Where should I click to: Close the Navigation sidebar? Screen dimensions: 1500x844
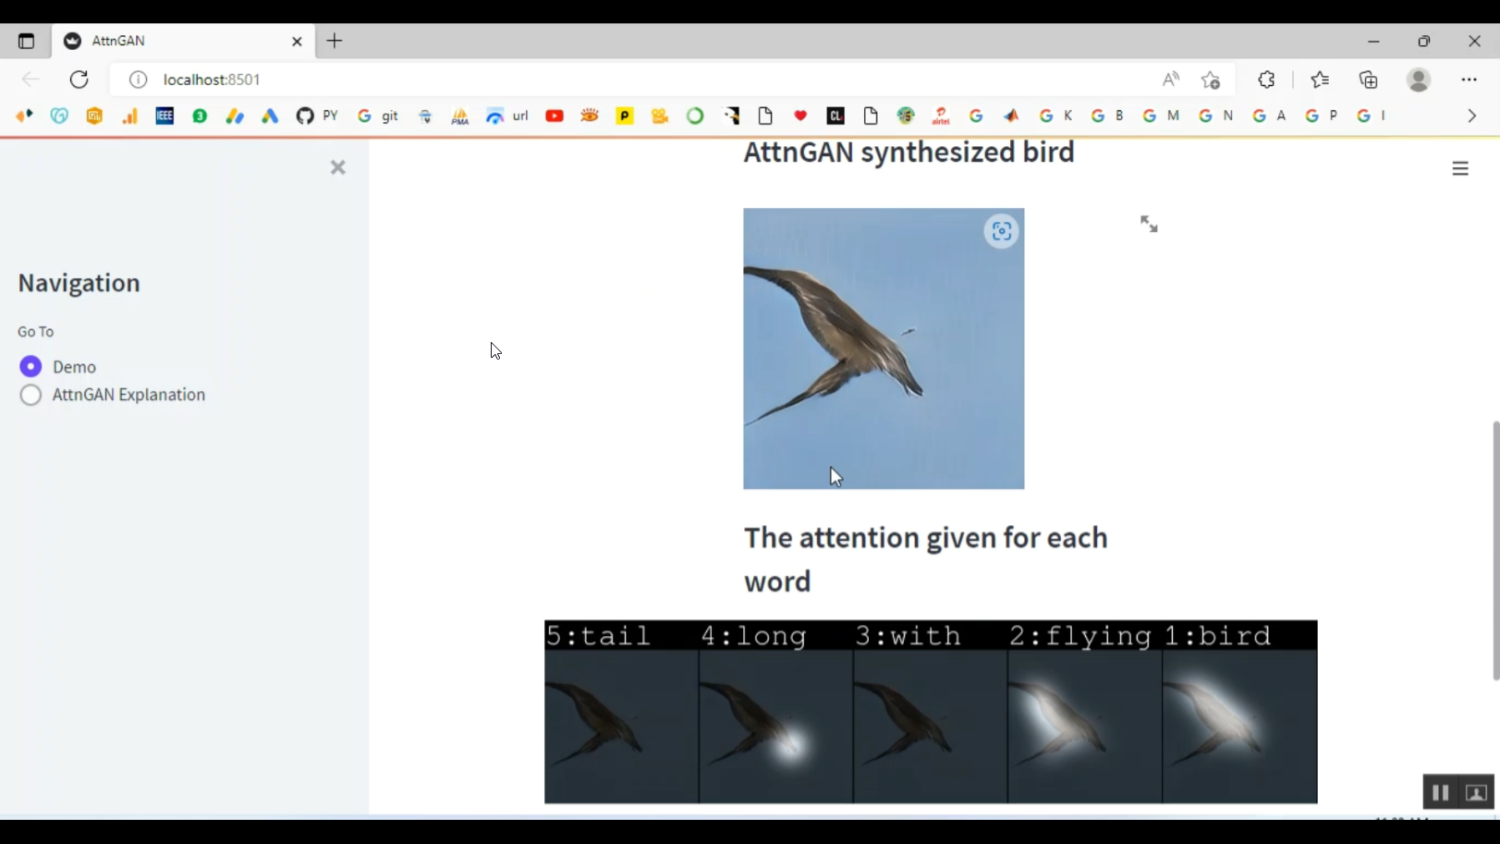338,168
